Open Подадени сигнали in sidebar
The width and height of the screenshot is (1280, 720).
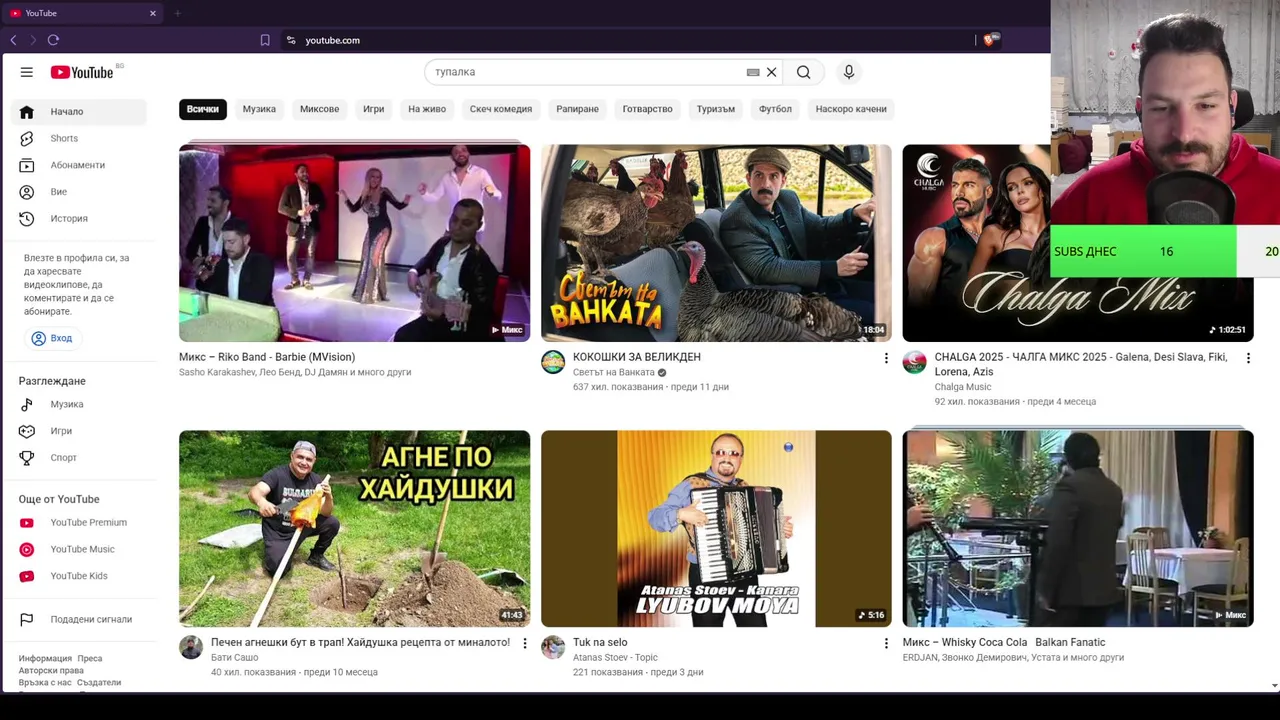(x=80, y=619)
